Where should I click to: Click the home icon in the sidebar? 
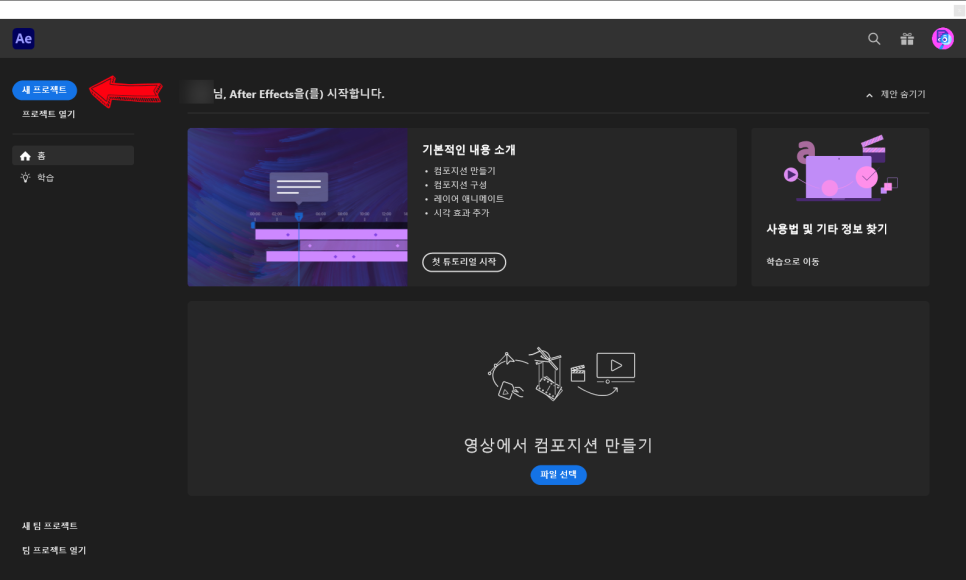coord(26,156)
